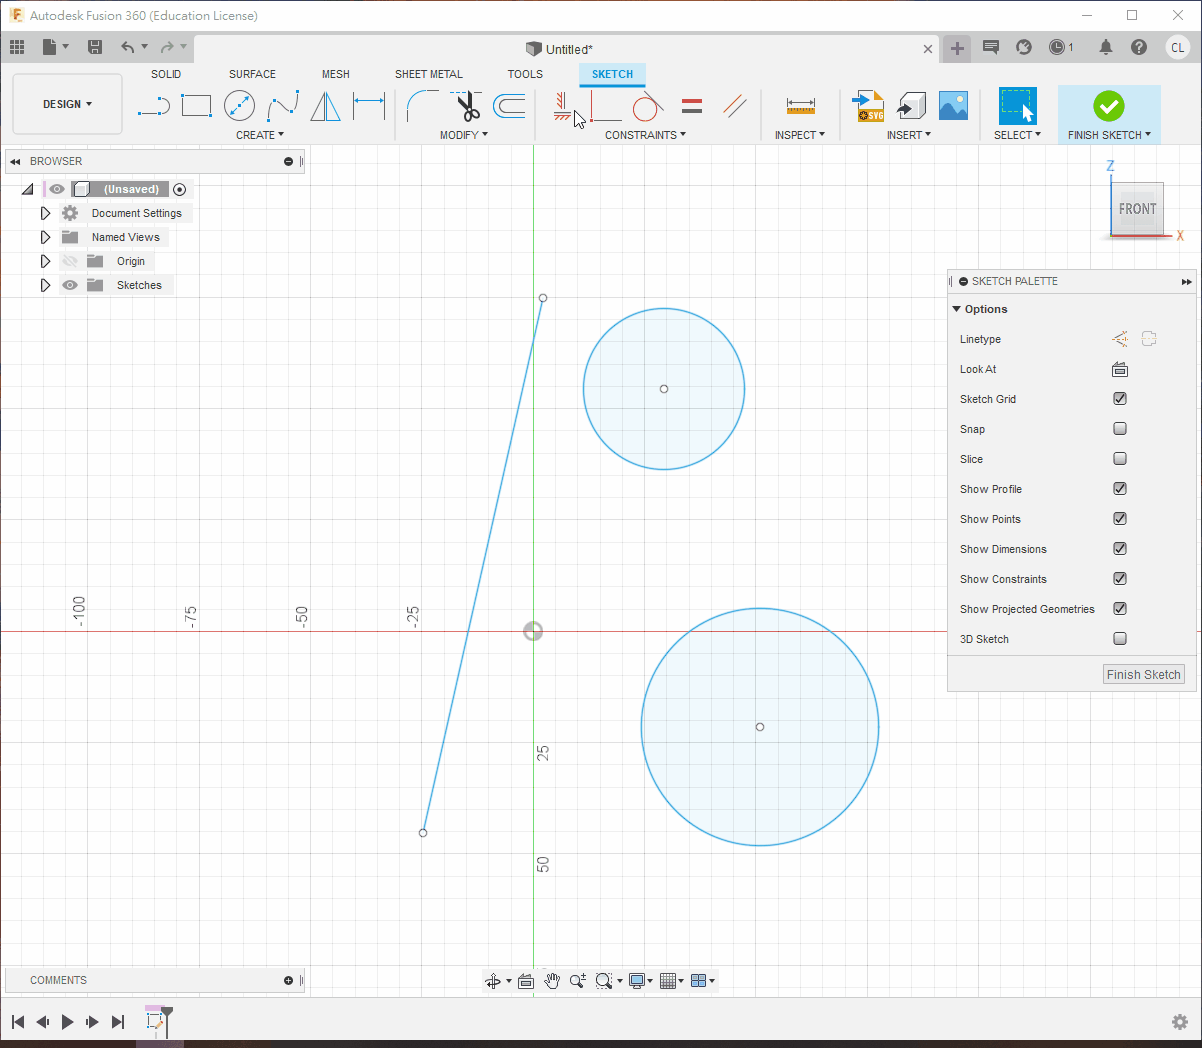This screenshot has height=1048, width=1202.
Task: Hide the Sketches folder with eye icon
Action: pos(70,285)
